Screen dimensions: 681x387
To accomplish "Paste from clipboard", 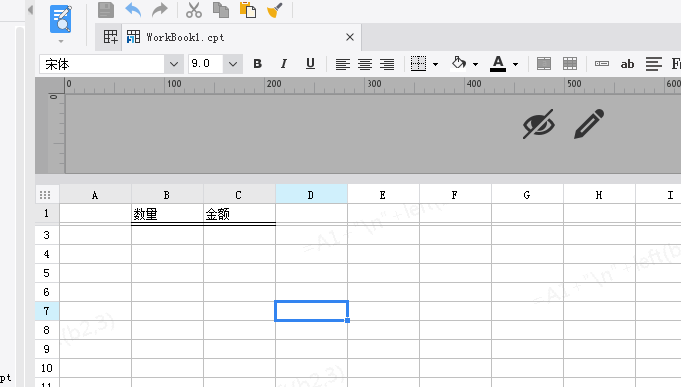I will (x=248, y=10).
